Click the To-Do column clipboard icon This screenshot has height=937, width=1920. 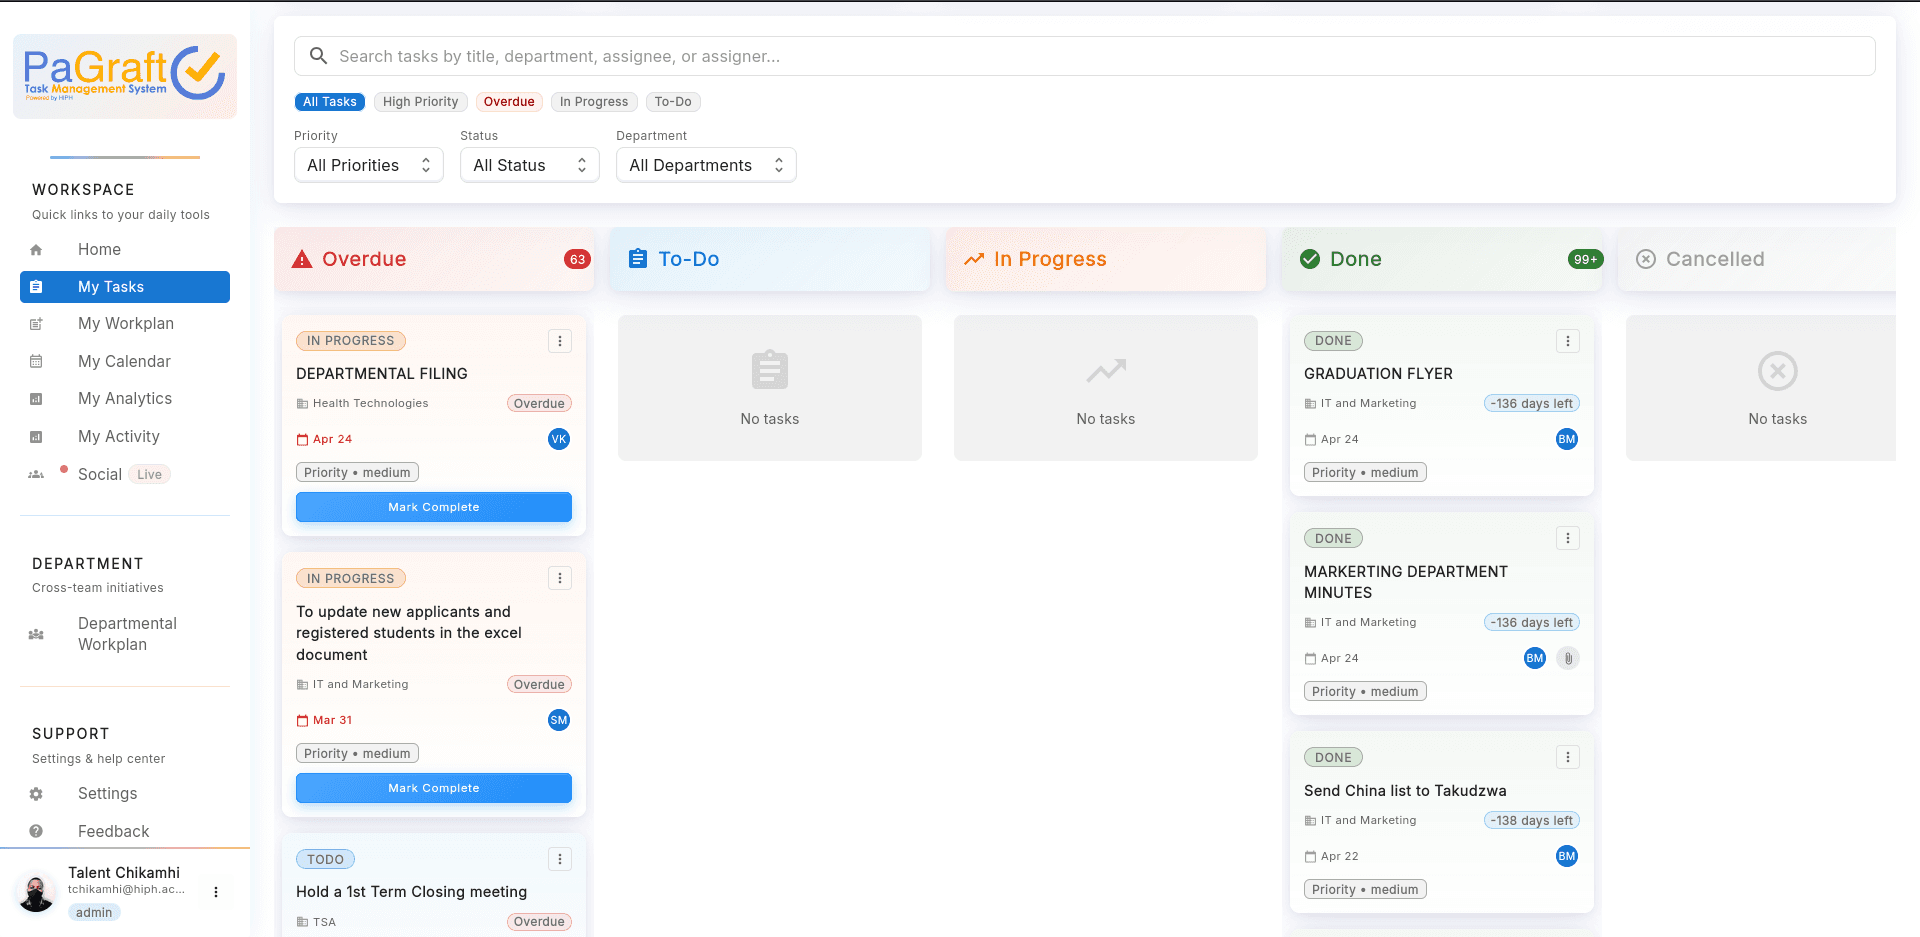tap(638, 259)
